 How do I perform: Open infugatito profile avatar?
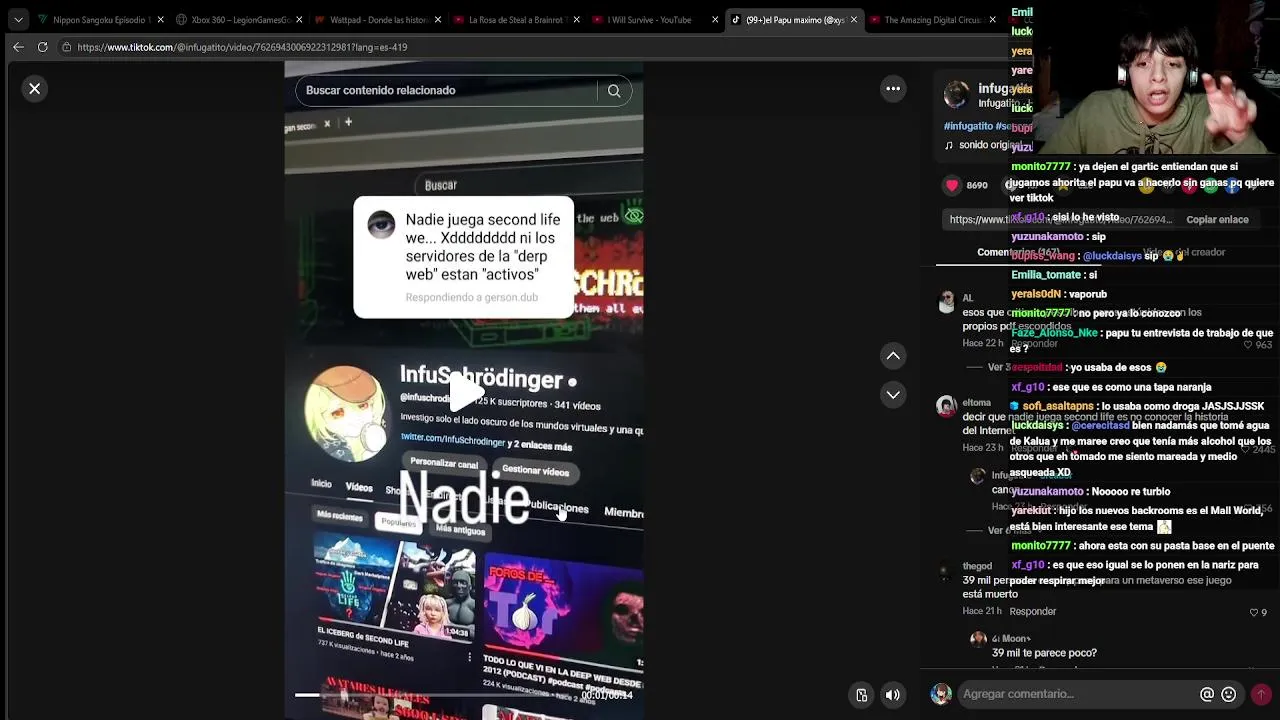(x=956, y=95)
